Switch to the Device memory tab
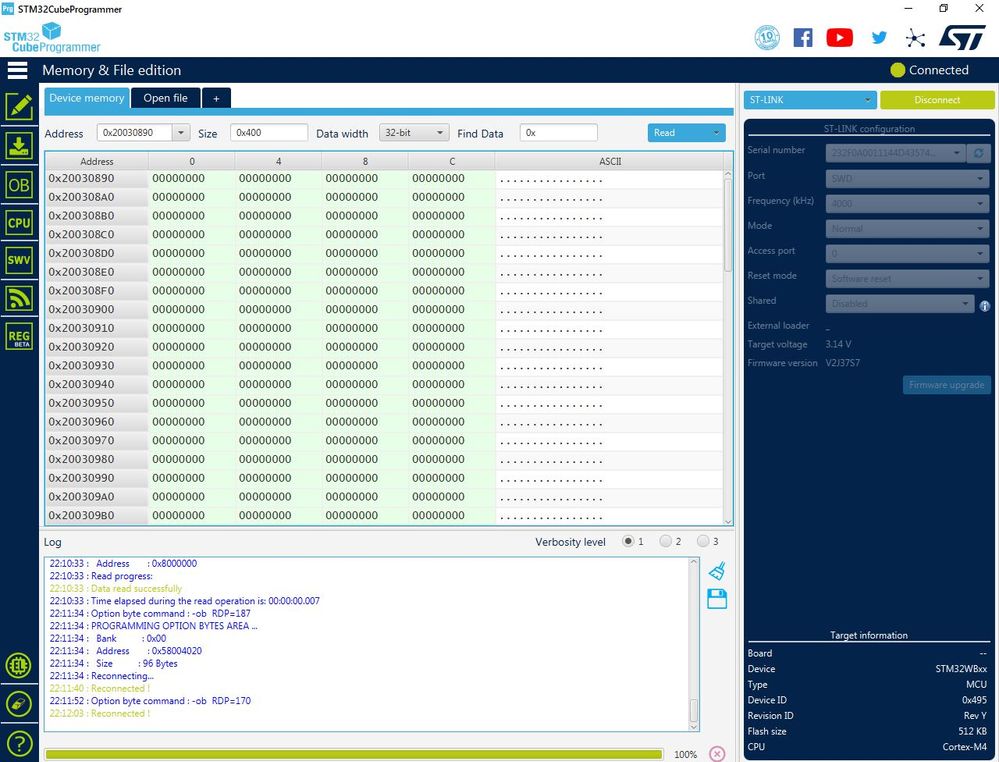 pyautogui.click(x=87, y=98)
